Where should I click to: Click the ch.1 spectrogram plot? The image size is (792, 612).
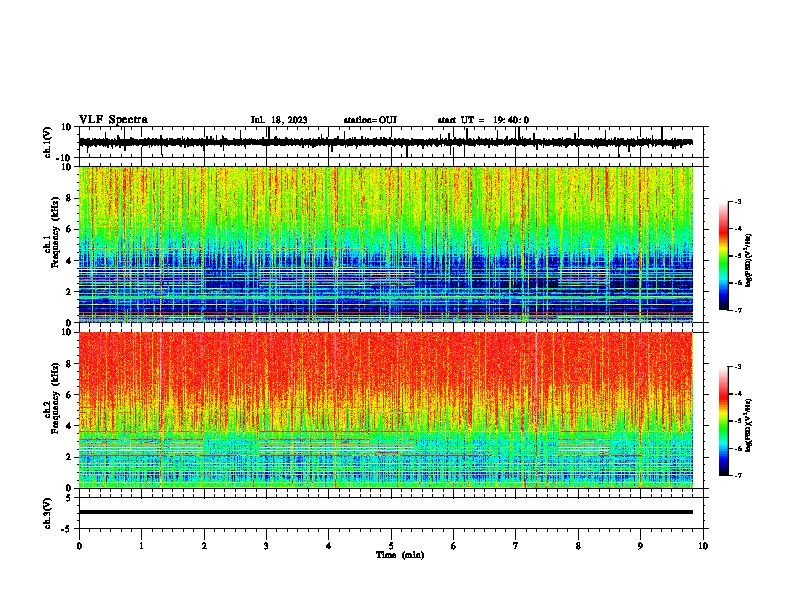pos(385,244)
